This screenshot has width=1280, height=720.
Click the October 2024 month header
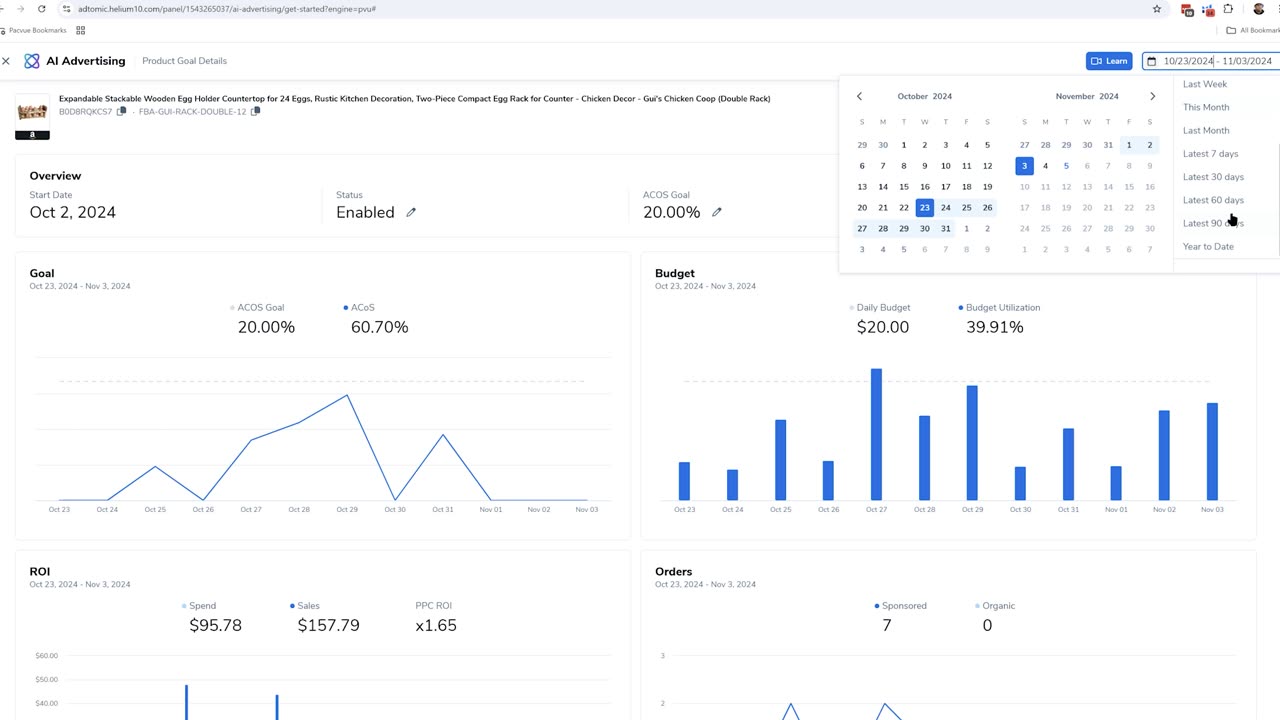[x=924, y=96]
